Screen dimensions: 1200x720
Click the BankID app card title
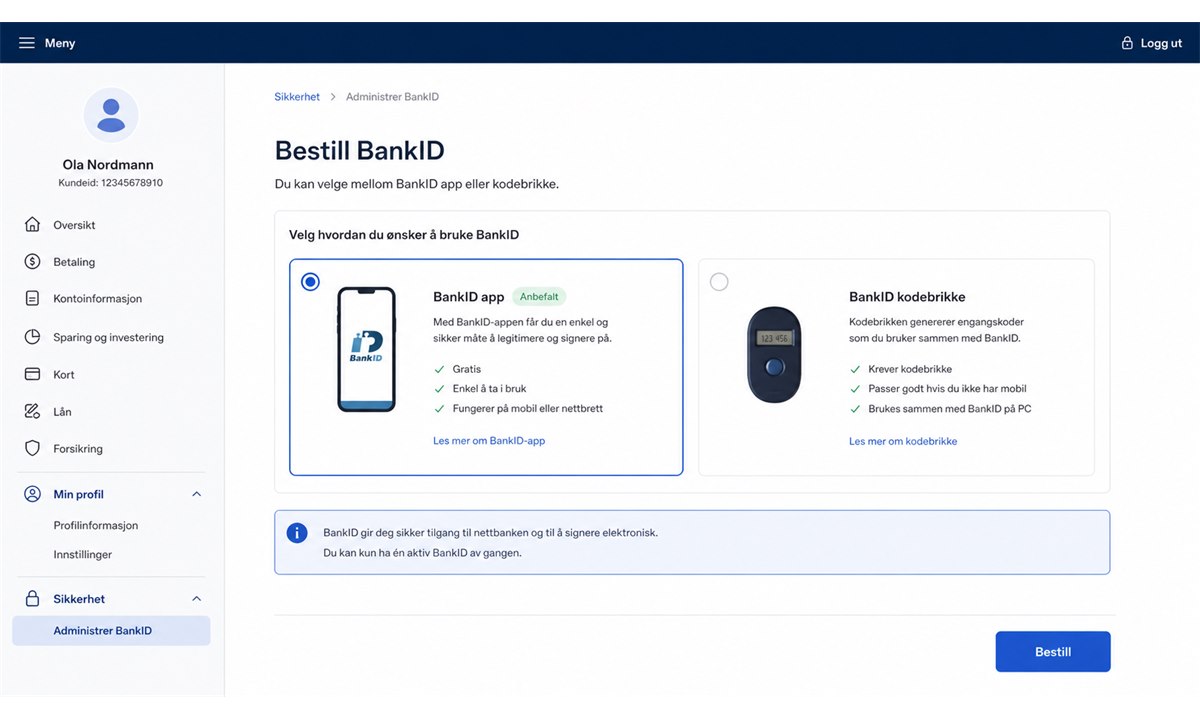[x=469, y=297]
